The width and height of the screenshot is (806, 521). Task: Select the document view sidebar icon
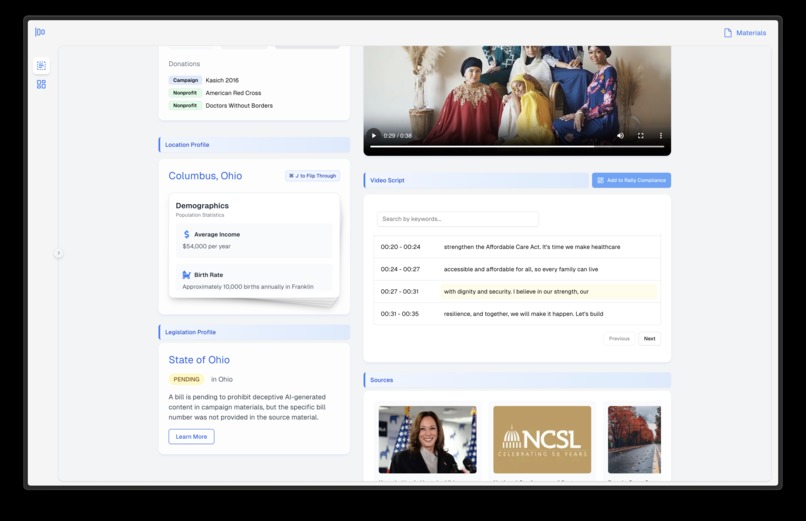pos(41,65)
